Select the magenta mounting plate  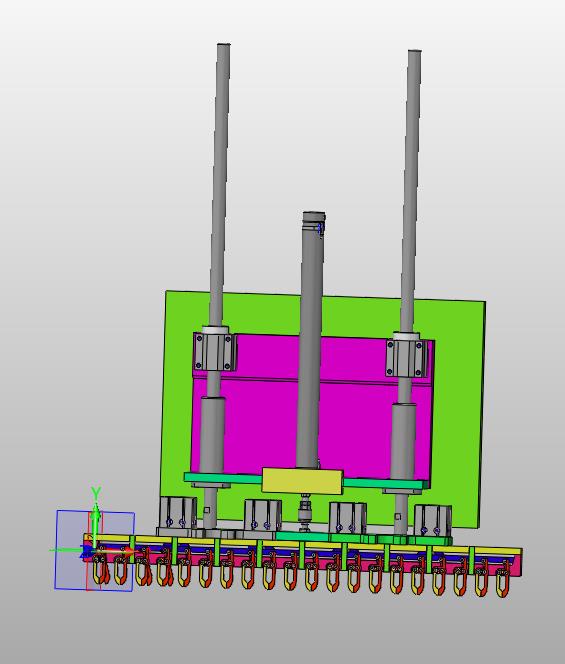pyautogui.click(x=263, y=423)
